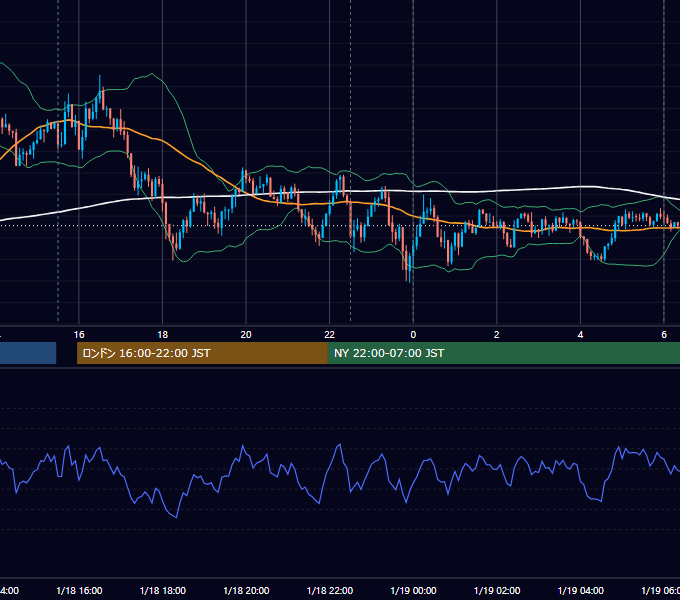Click the 20 hour label on the chart axis

(246, 334)
